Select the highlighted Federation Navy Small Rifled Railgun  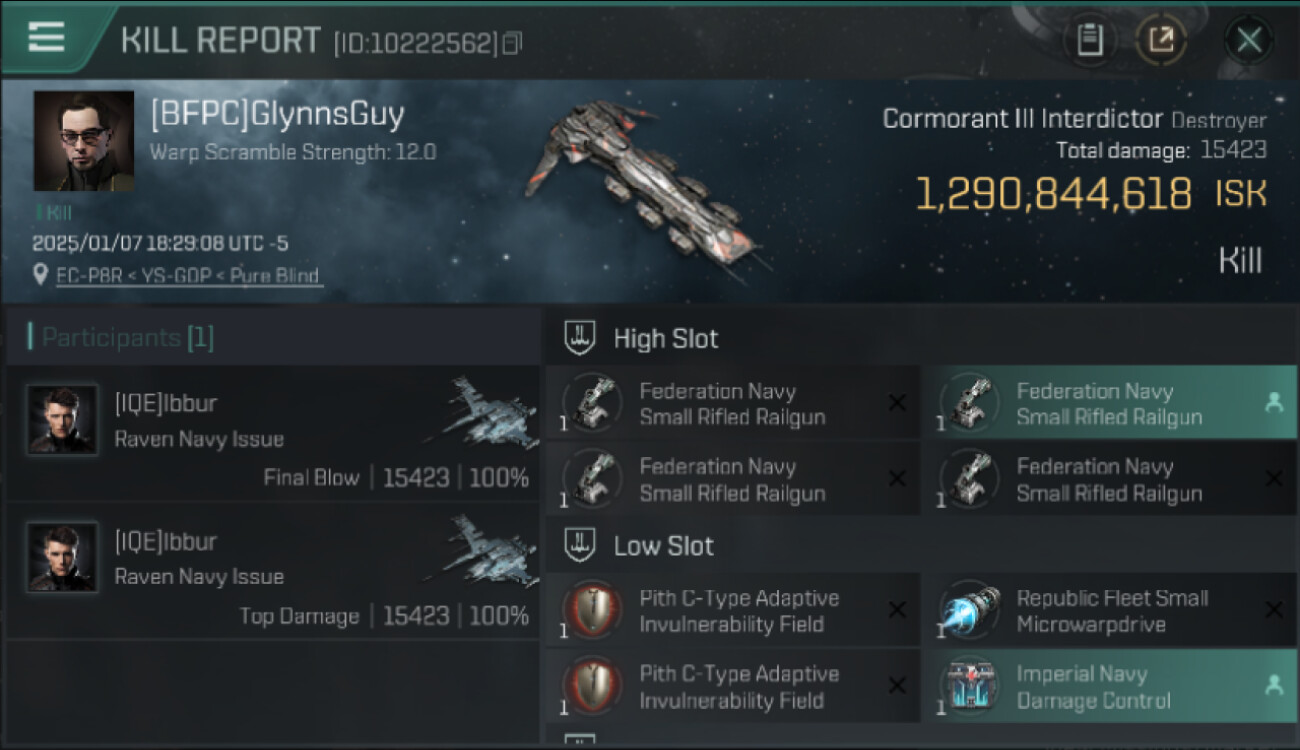point(1108,403)
